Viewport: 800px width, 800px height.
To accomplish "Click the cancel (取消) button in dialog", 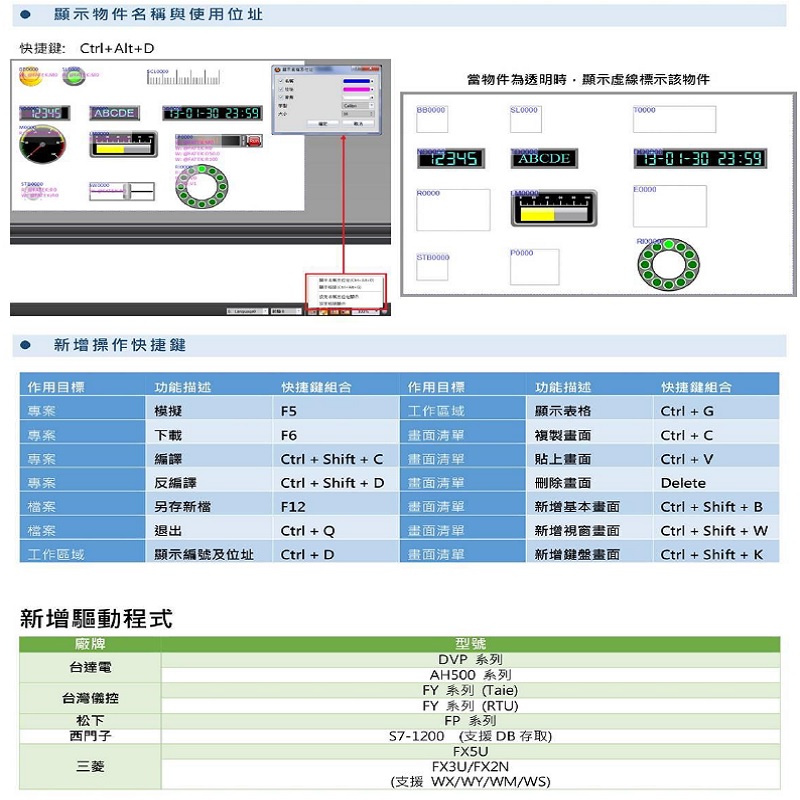I will 358,123.
